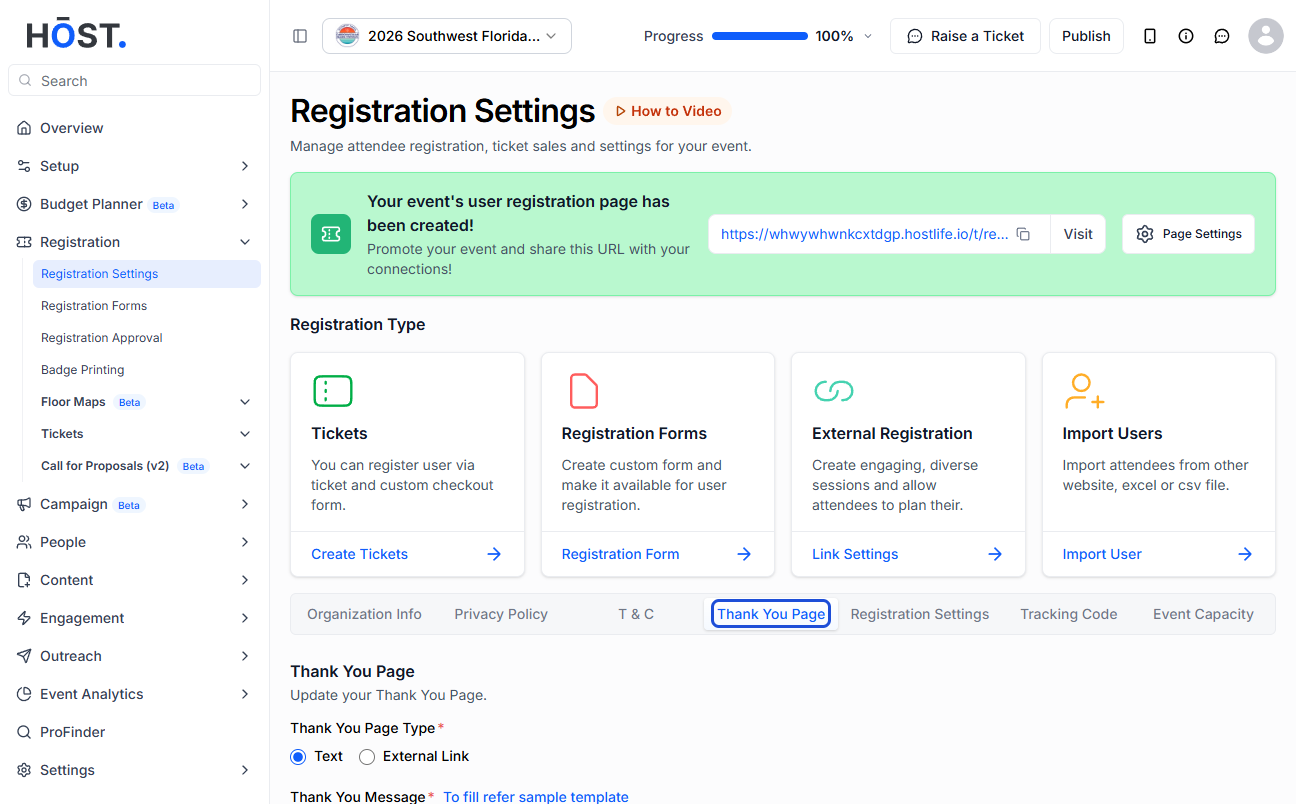
Task: Open the chat bubble icon in header
Action: pos(1222,36)
